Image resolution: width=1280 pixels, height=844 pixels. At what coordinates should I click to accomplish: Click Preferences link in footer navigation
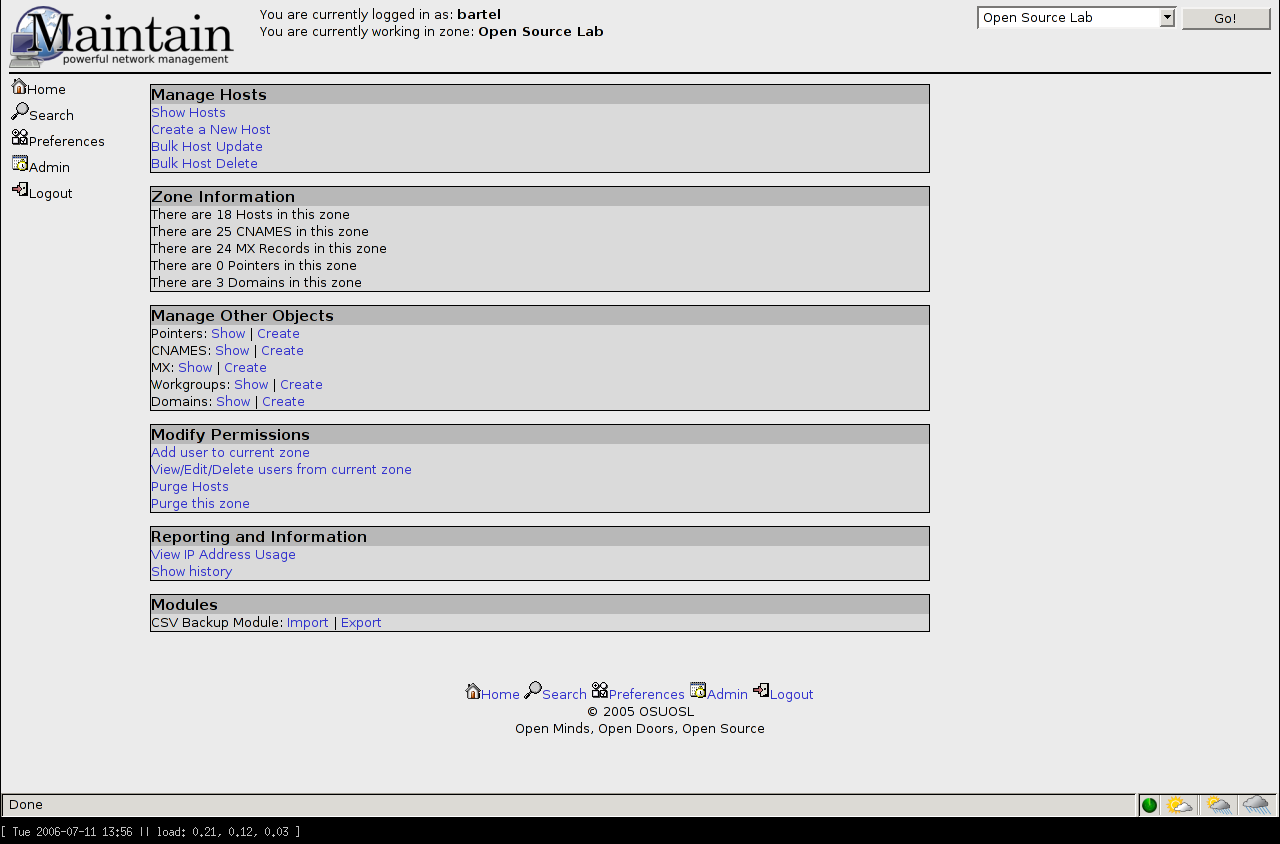646,695
